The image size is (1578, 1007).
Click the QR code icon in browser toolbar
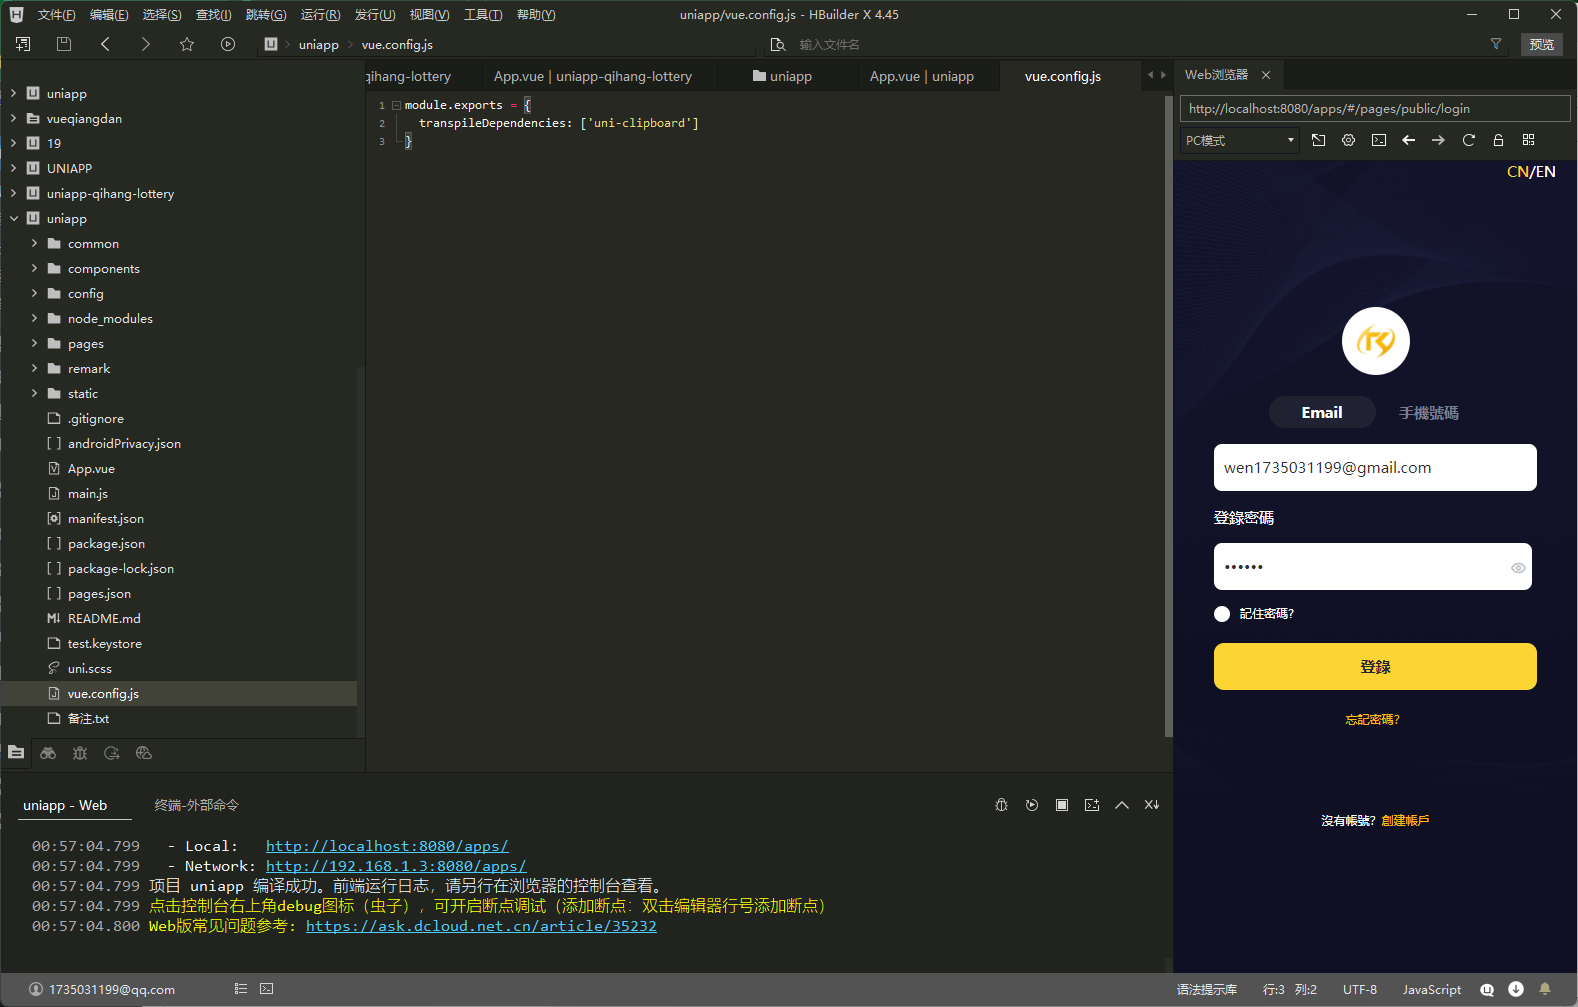1529,140
